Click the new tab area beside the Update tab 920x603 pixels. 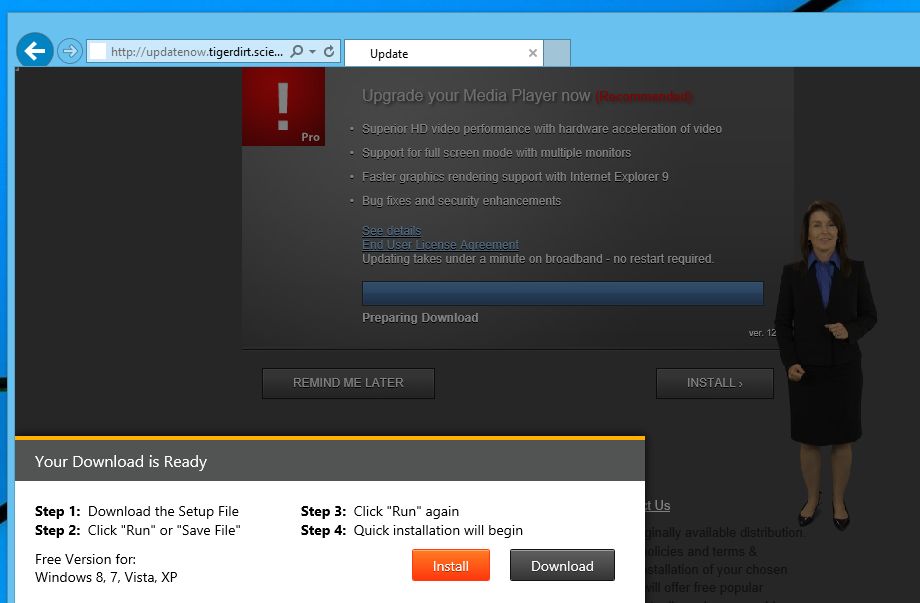[557, 52]
